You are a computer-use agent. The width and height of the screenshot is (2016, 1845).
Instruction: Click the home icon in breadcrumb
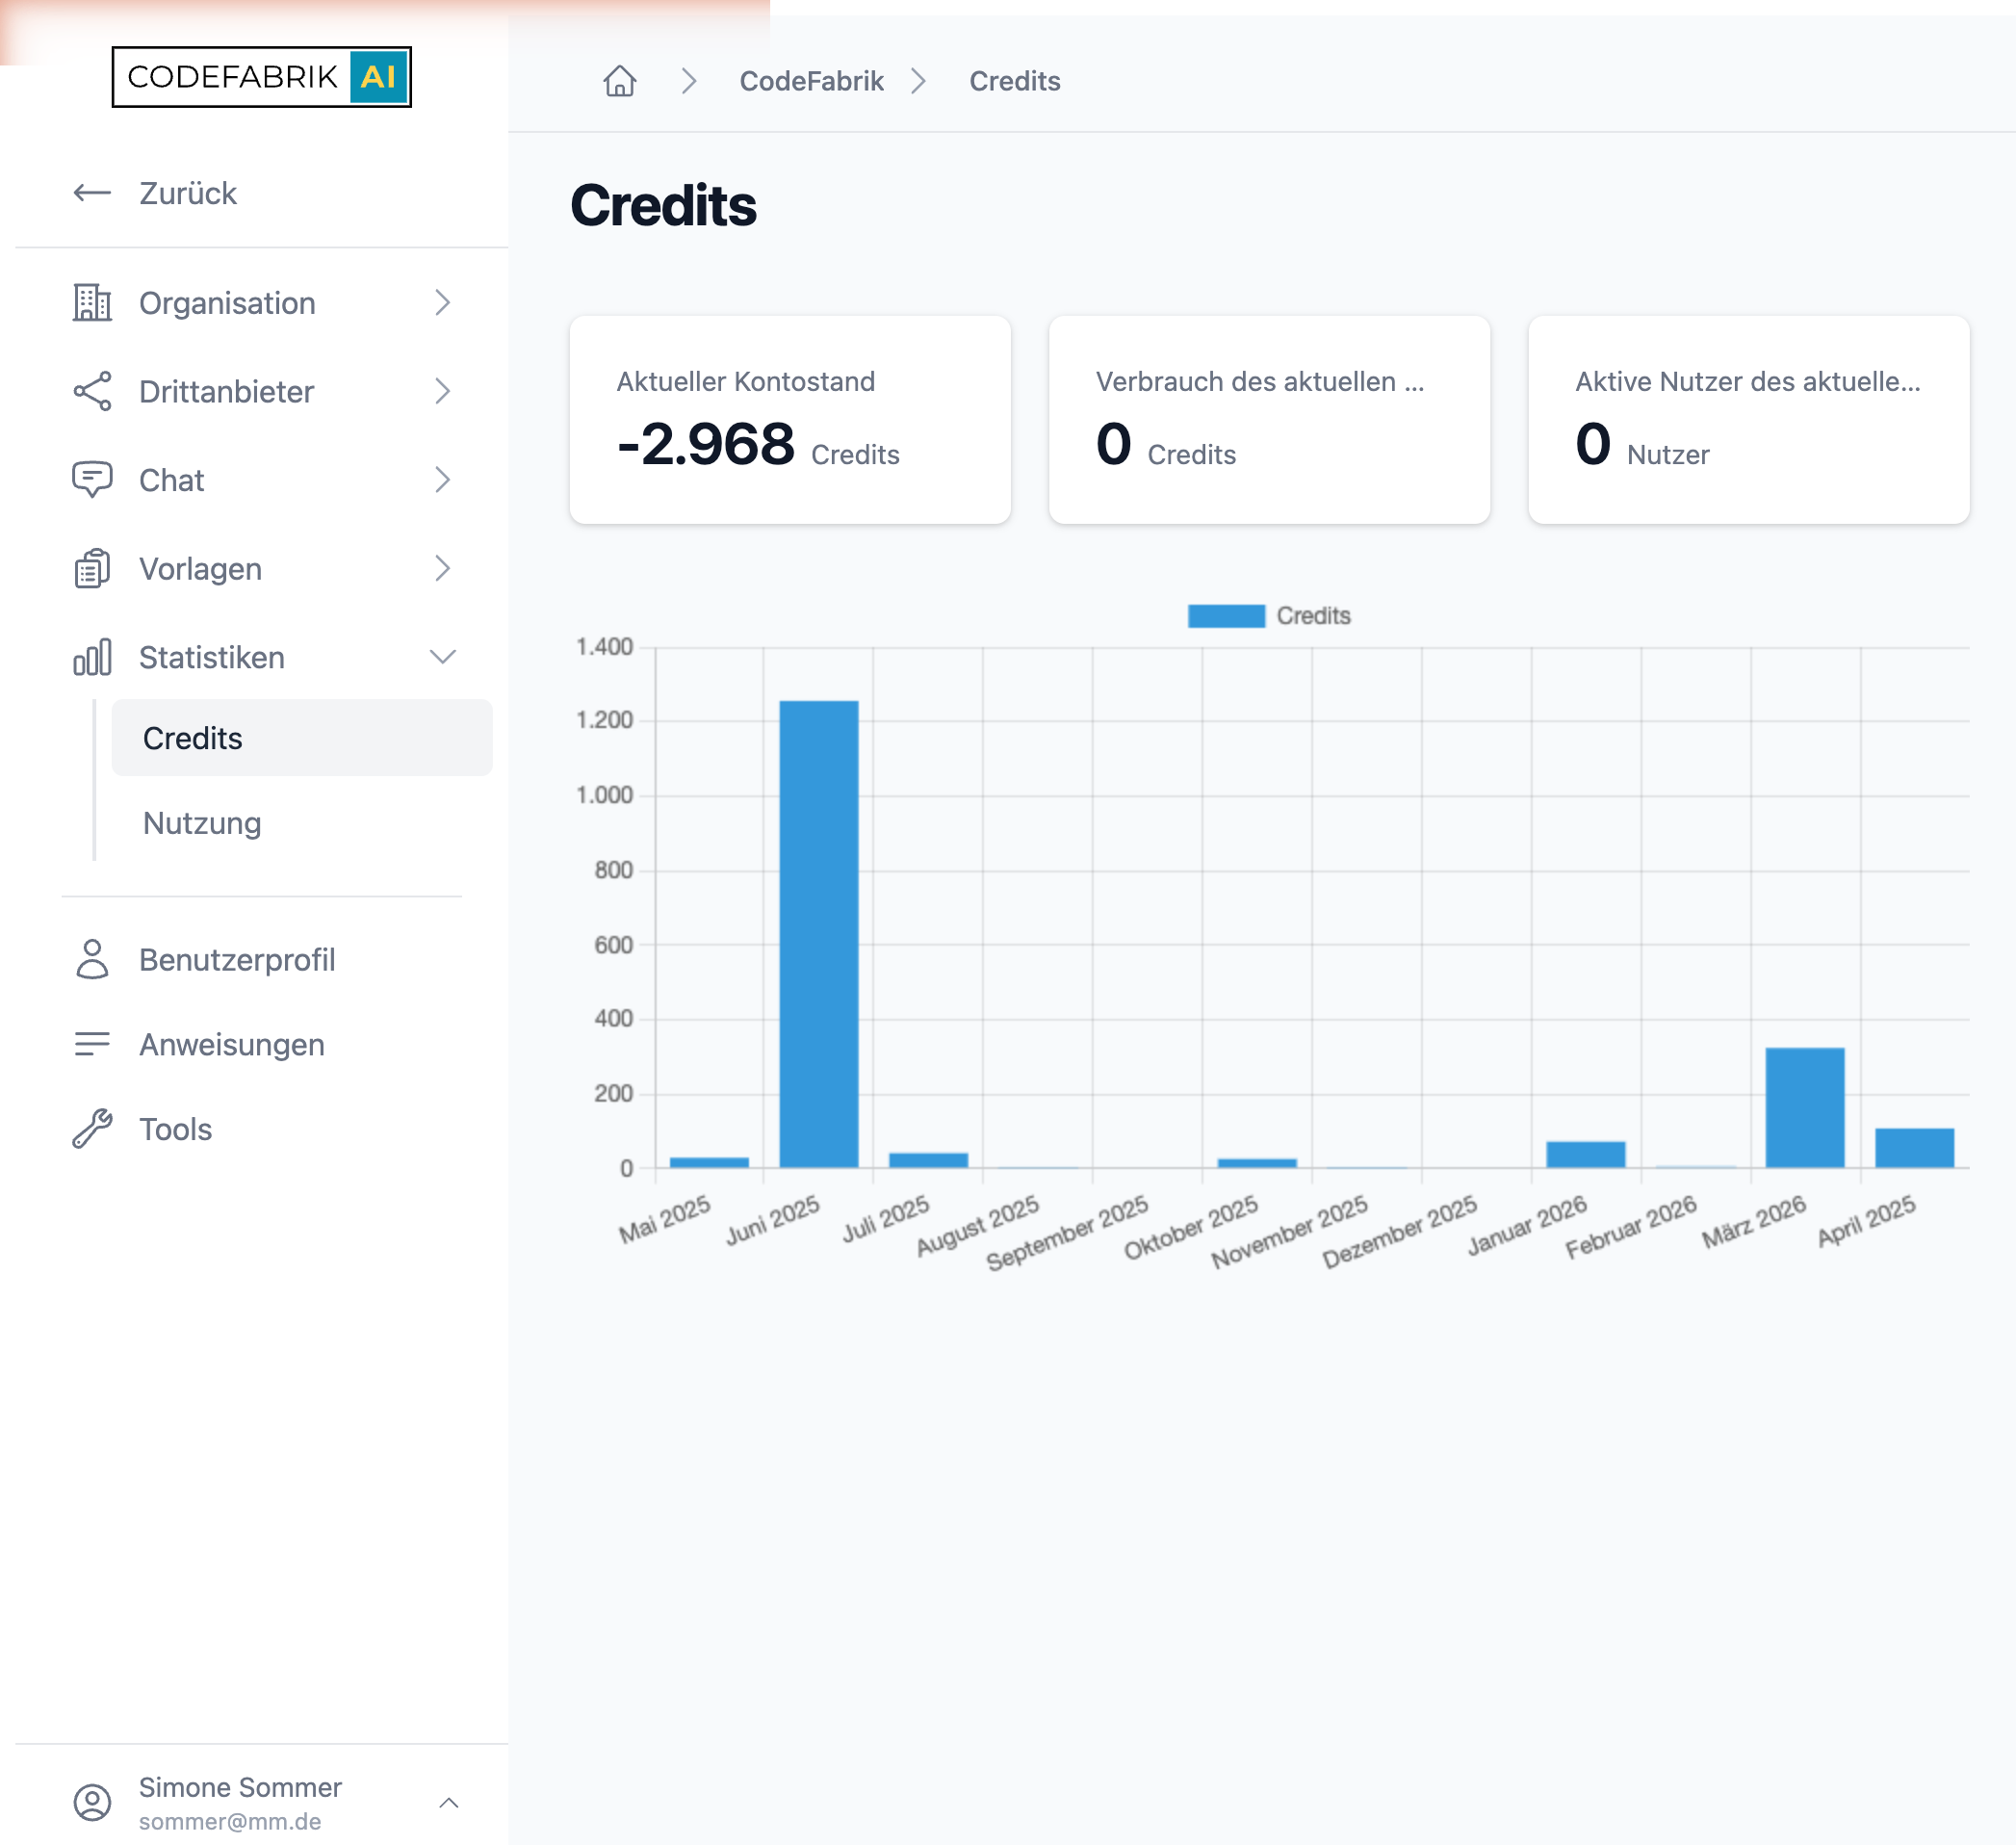[620, 81]
